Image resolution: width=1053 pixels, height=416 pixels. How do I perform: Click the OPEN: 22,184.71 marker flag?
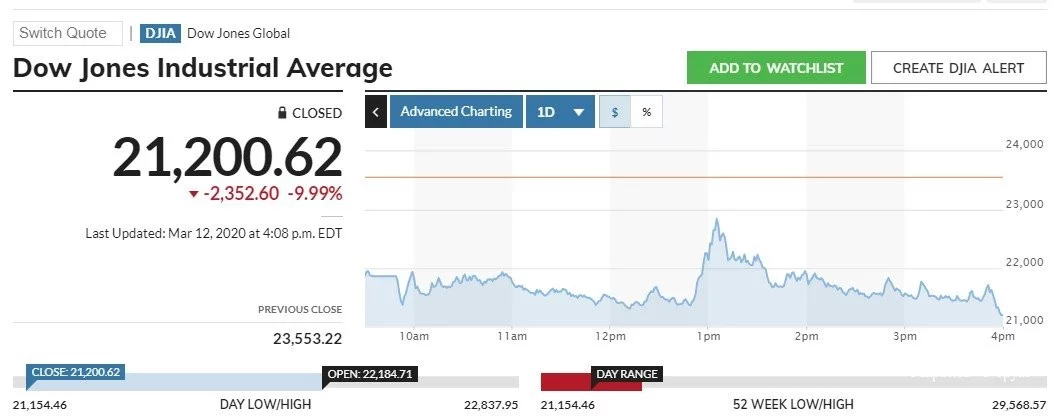371,376
